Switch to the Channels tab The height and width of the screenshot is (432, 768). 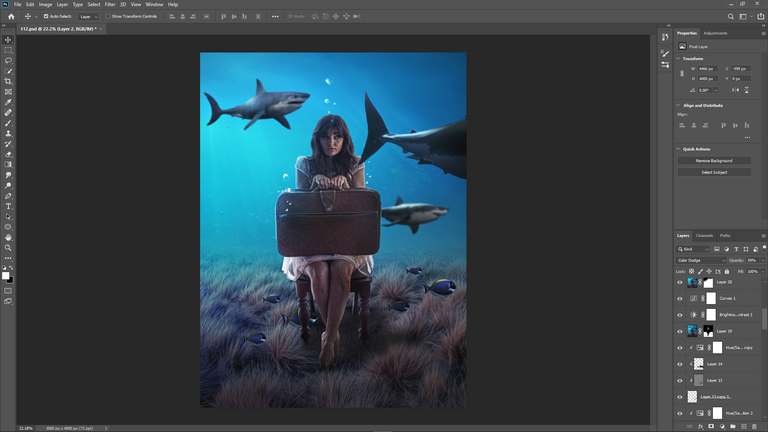coord(704,236)
